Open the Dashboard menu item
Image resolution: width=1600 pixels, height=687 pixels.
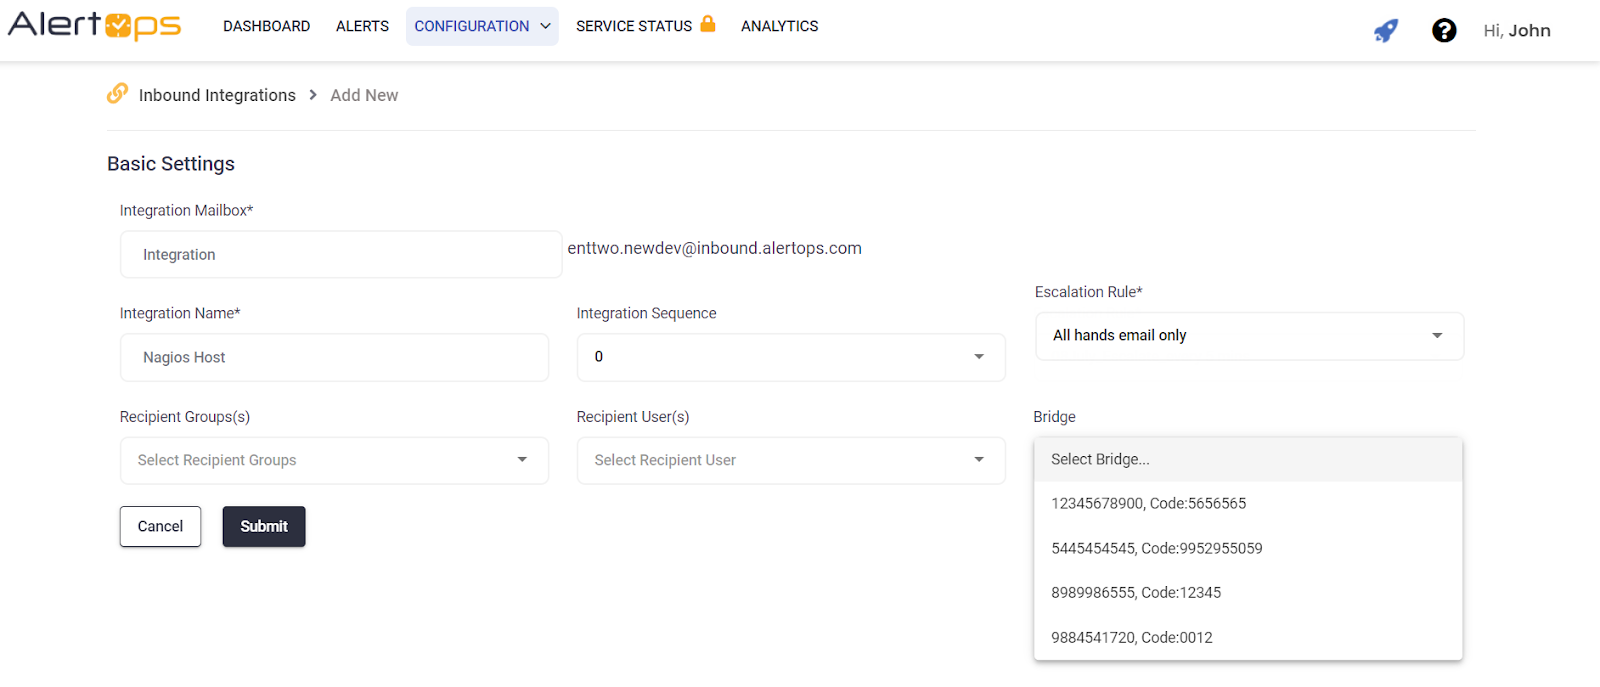pyautogui.click(x=266, y=26)
